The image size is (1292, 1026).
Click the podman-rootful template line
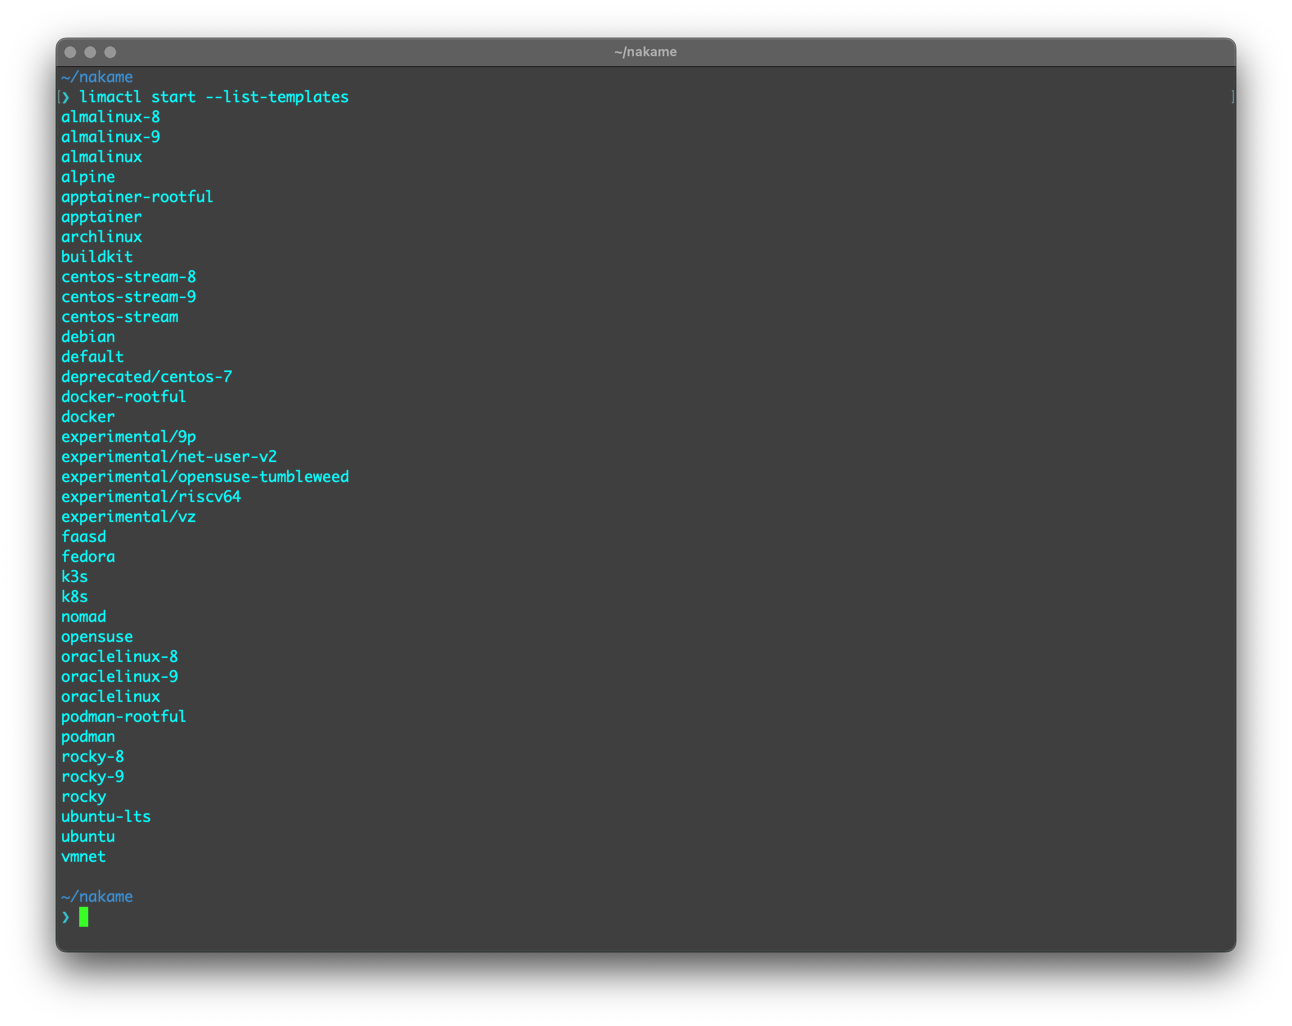123,717
